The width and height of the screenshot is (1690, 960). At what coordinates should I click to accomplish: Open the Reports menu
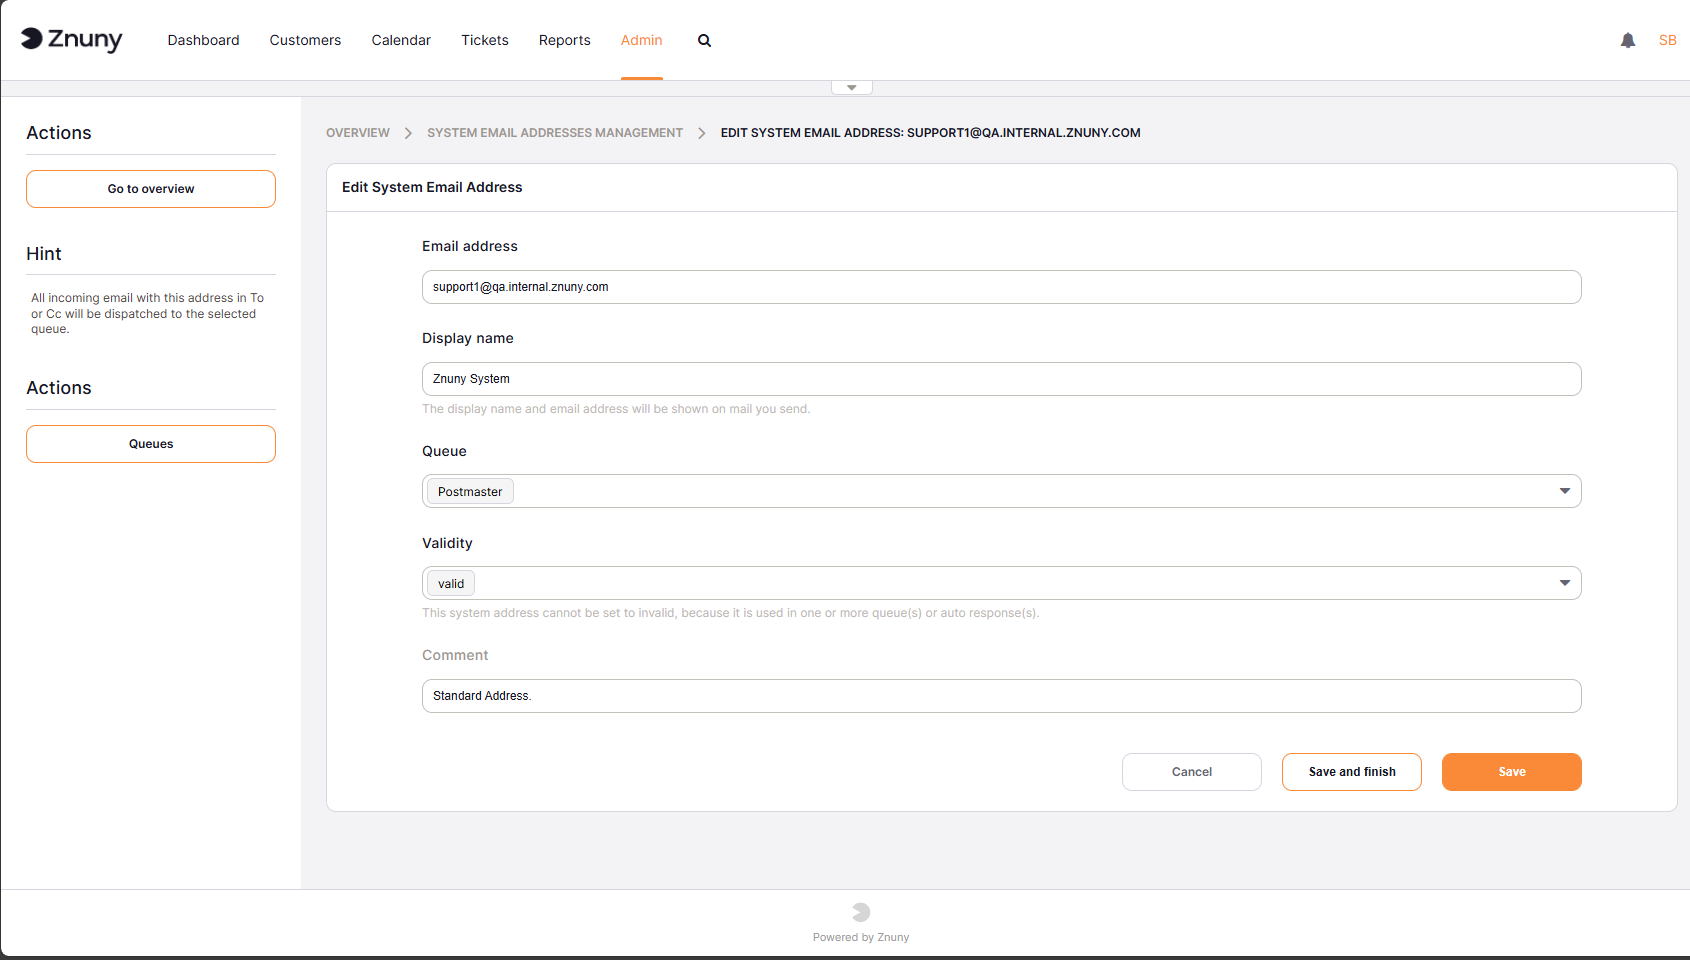pyautogui.click(x=564, y=40)
